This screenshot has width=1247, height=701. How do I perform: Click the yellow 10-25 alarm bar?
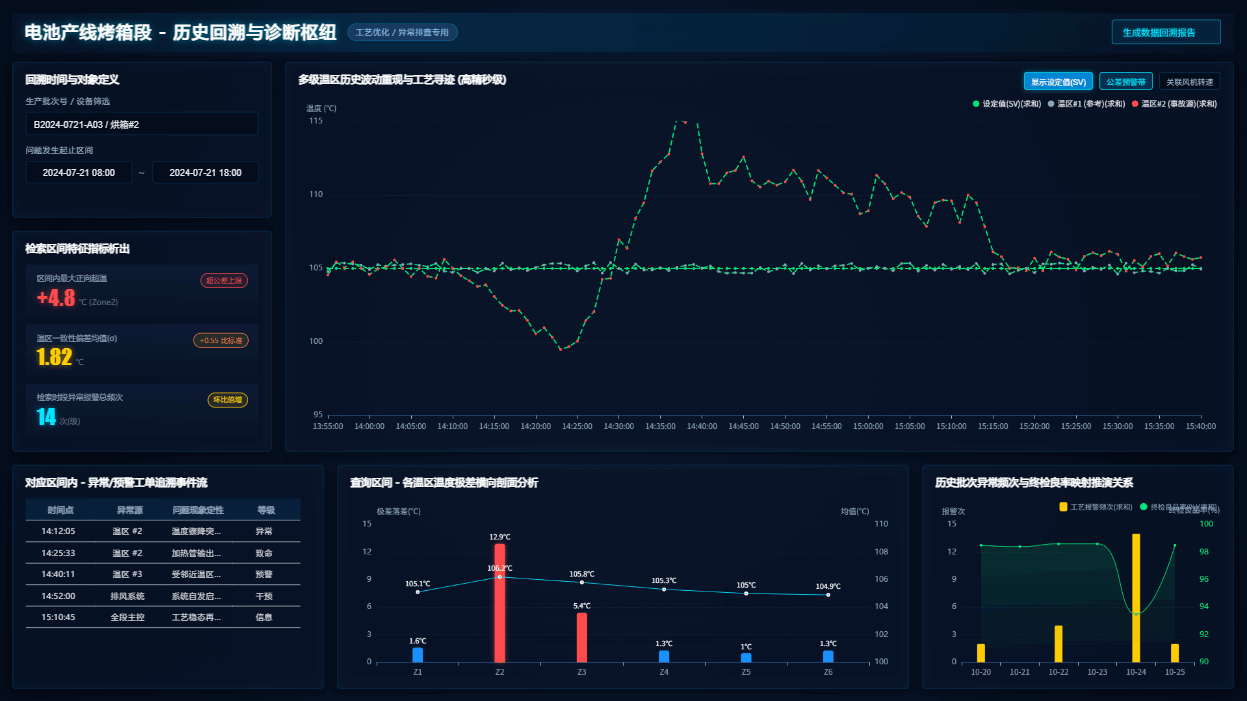[x=1175, y=653]
